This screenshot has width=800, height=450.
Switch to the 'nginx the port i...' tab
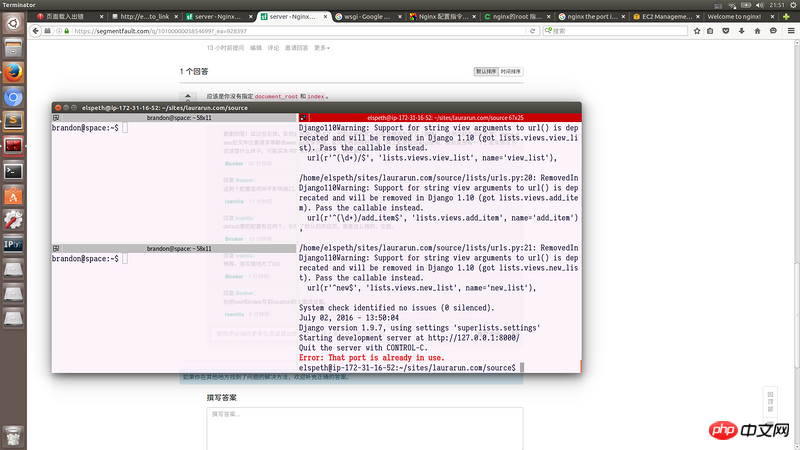coord(591,16)
